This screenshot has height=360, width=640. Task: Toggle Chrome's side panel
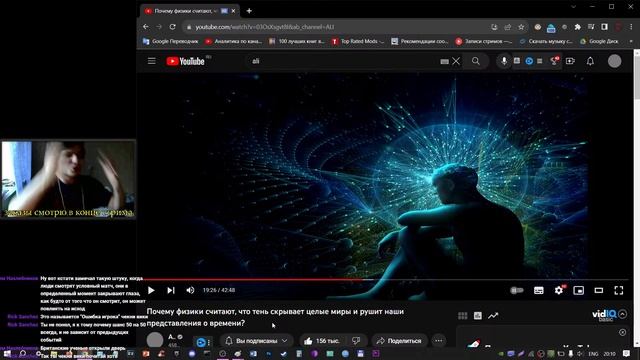604,27
